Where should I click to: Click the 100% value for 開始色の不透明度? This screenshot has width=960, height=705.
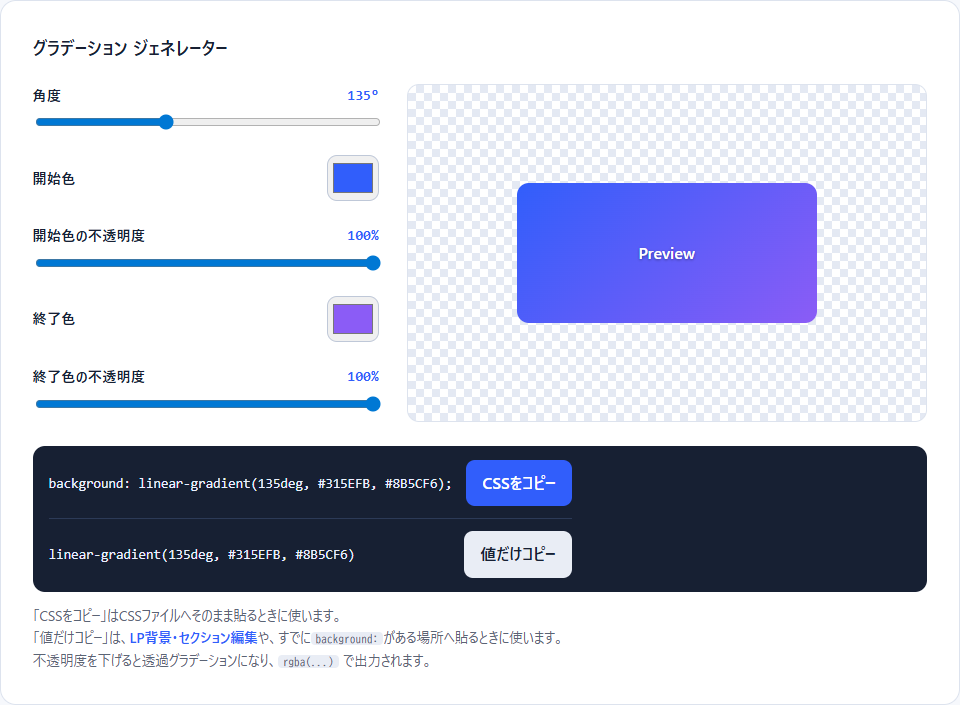tap(363, 236)
